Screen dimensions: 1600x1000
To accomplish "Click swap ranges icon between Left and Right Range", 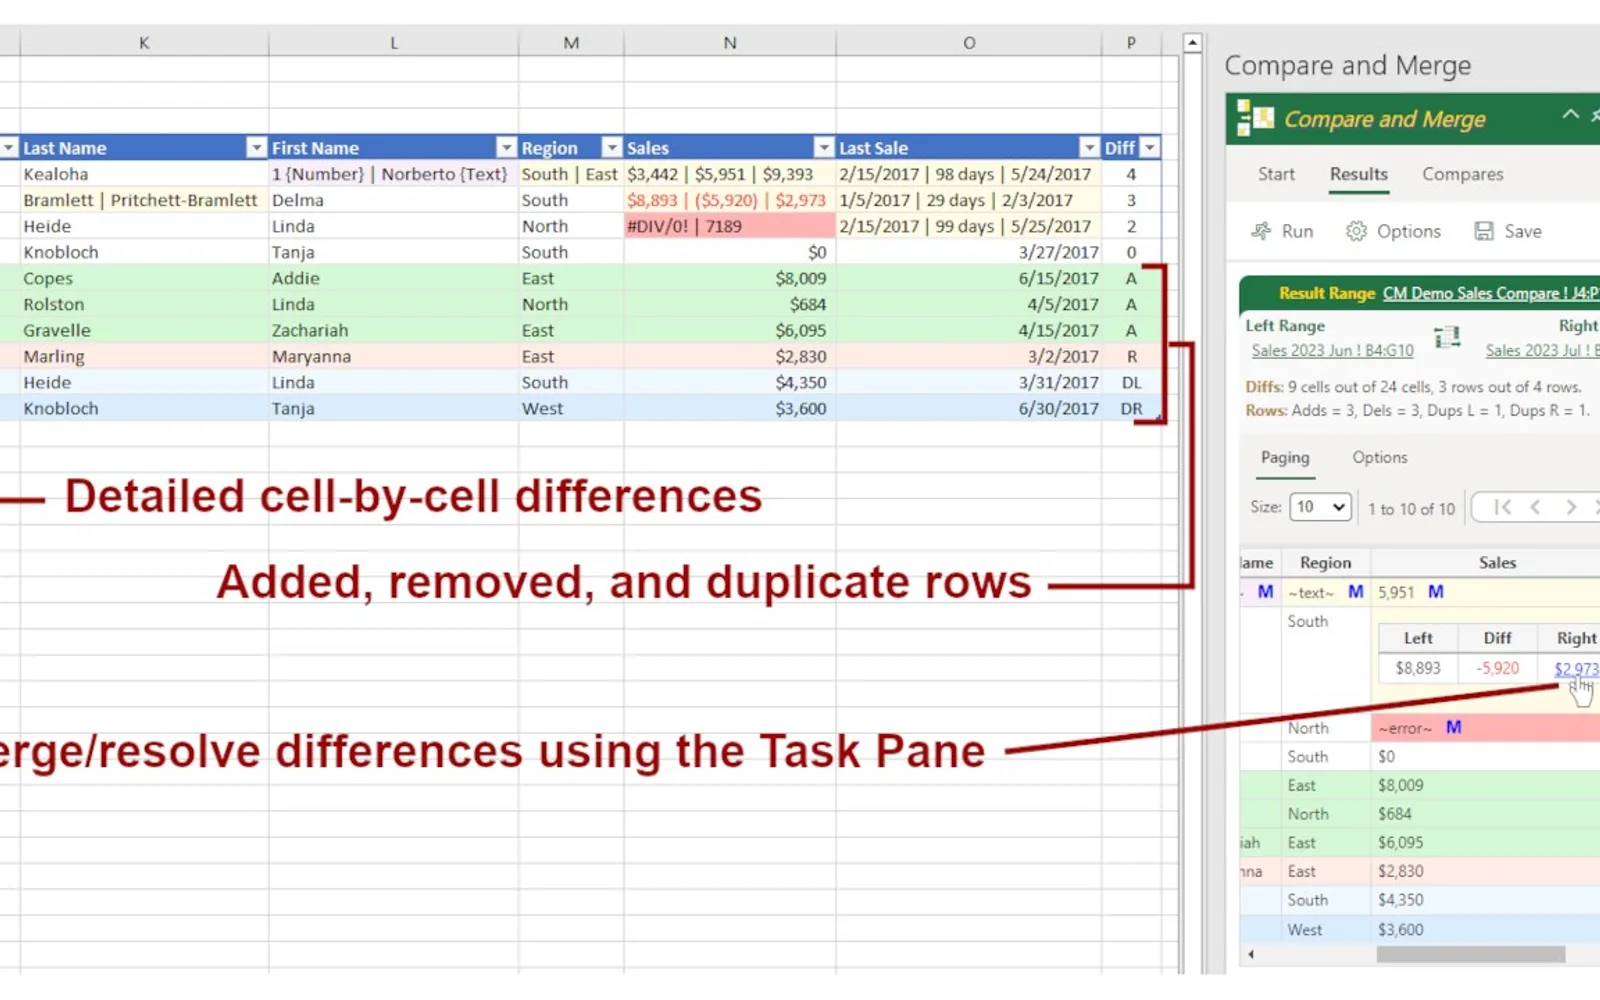I will point(1447,338).
